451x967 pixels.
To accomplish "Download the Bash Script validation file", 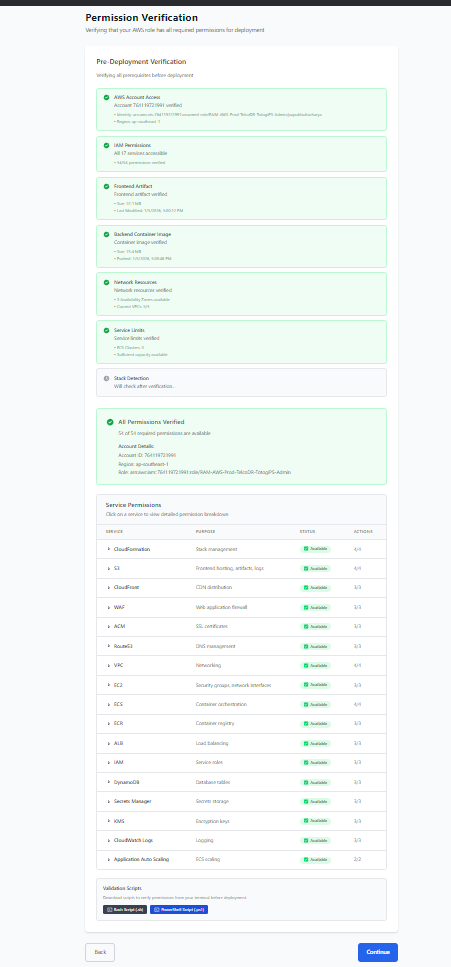I will (x=125, y=910).
